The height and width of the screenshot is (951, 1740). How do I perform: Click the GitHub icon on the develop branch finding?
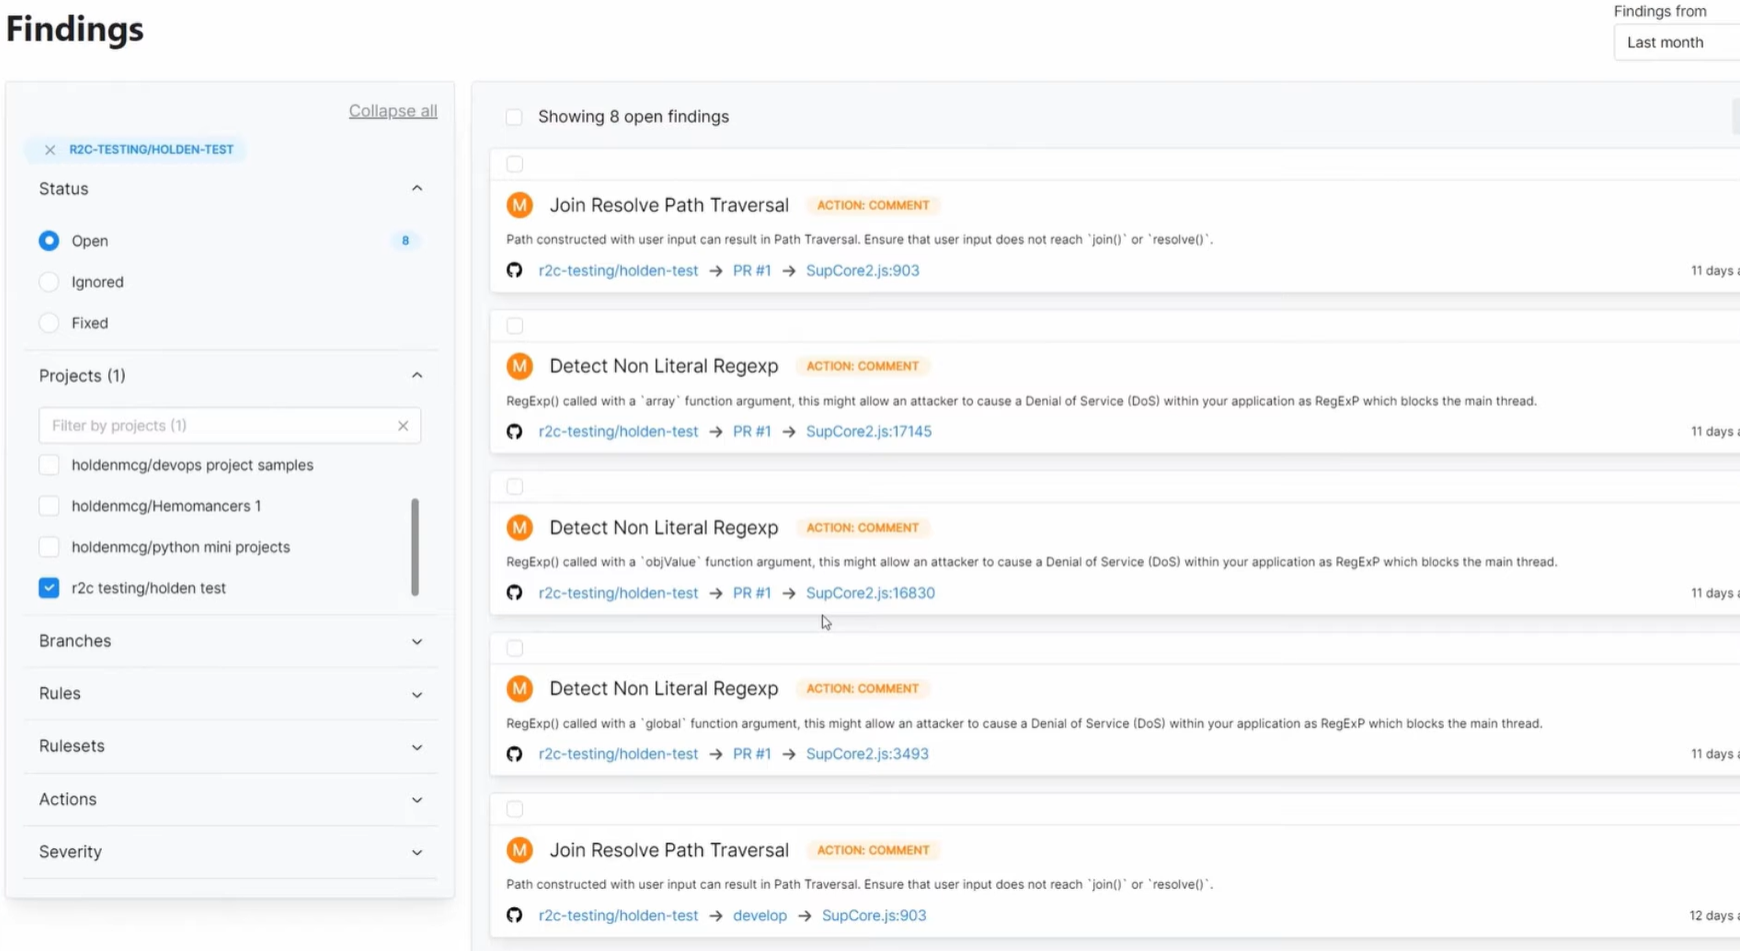click(x=514, y=915)
